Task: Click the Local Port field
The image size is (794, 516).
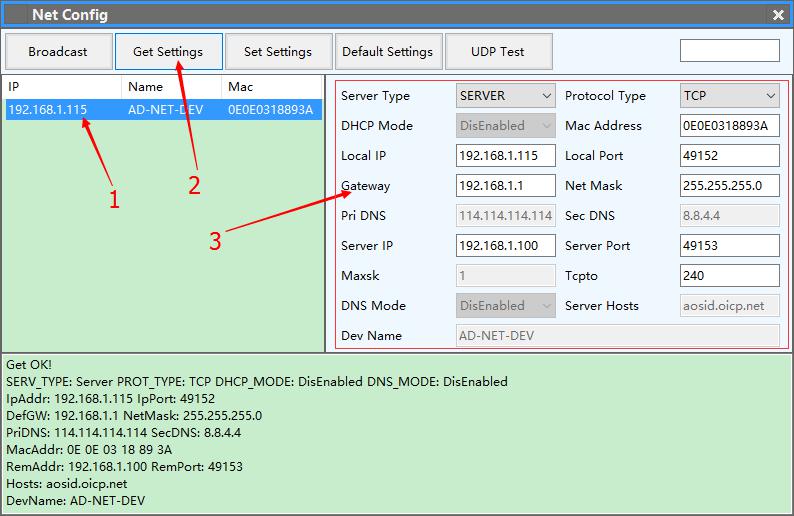Action: click(729, 156)
